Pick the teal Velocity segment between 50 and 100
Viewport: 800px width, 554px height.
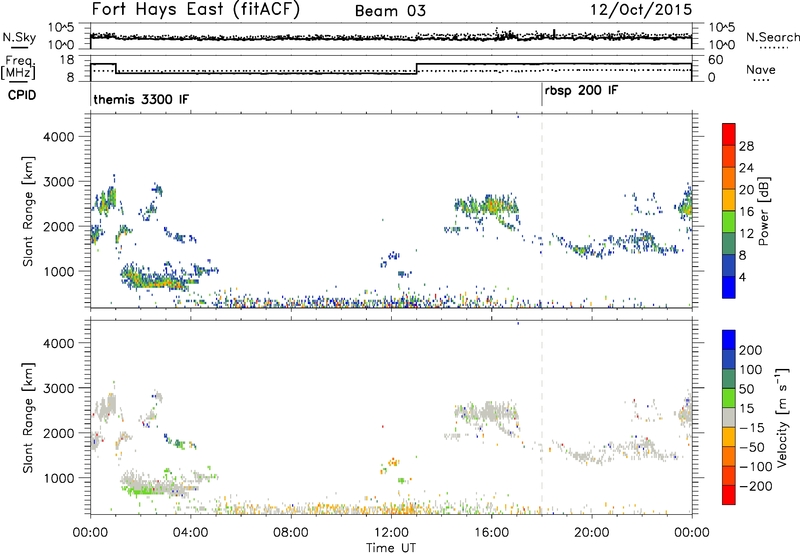729,379
